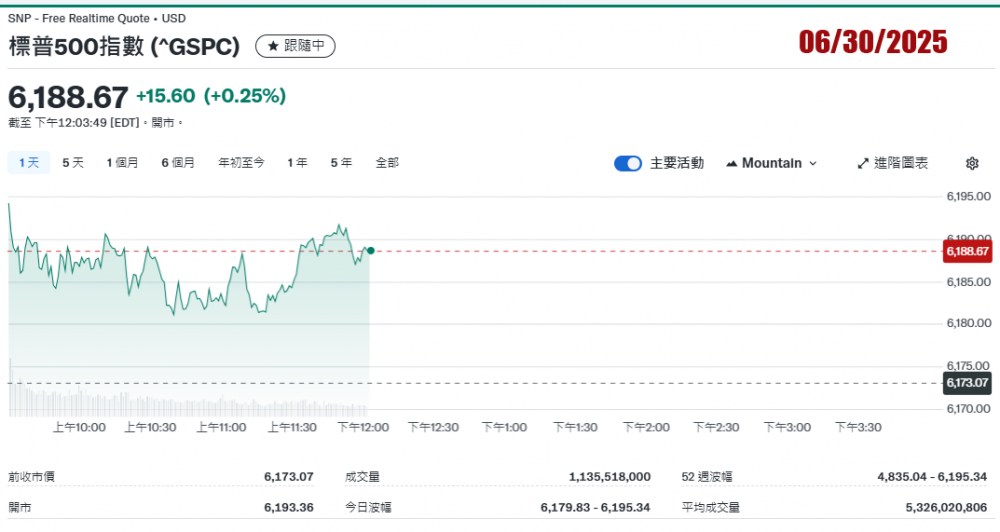
Task: Click the 跟隨中 follow button
Action: pyautogui.click(x=296, y=46)
